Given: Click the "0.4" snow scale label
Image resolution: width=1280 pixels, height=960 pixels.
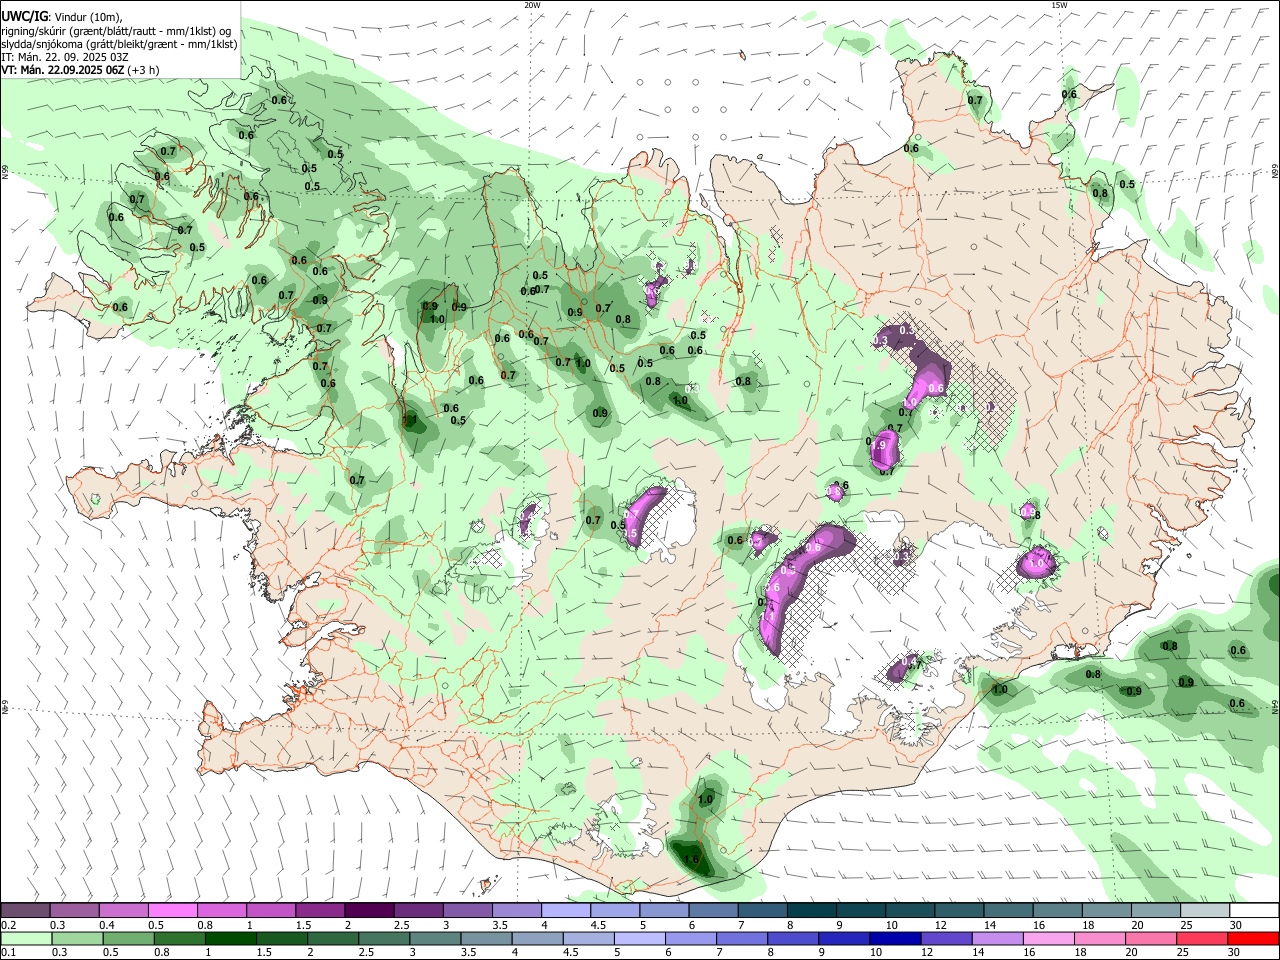Looking at the screenshot, I should 106,925.
